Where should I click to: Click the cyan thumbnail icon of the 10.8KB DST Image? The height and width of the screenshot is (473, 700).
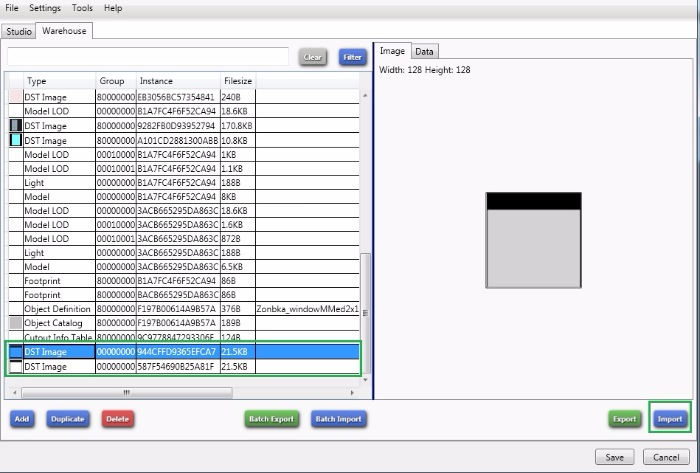point(15,140)
